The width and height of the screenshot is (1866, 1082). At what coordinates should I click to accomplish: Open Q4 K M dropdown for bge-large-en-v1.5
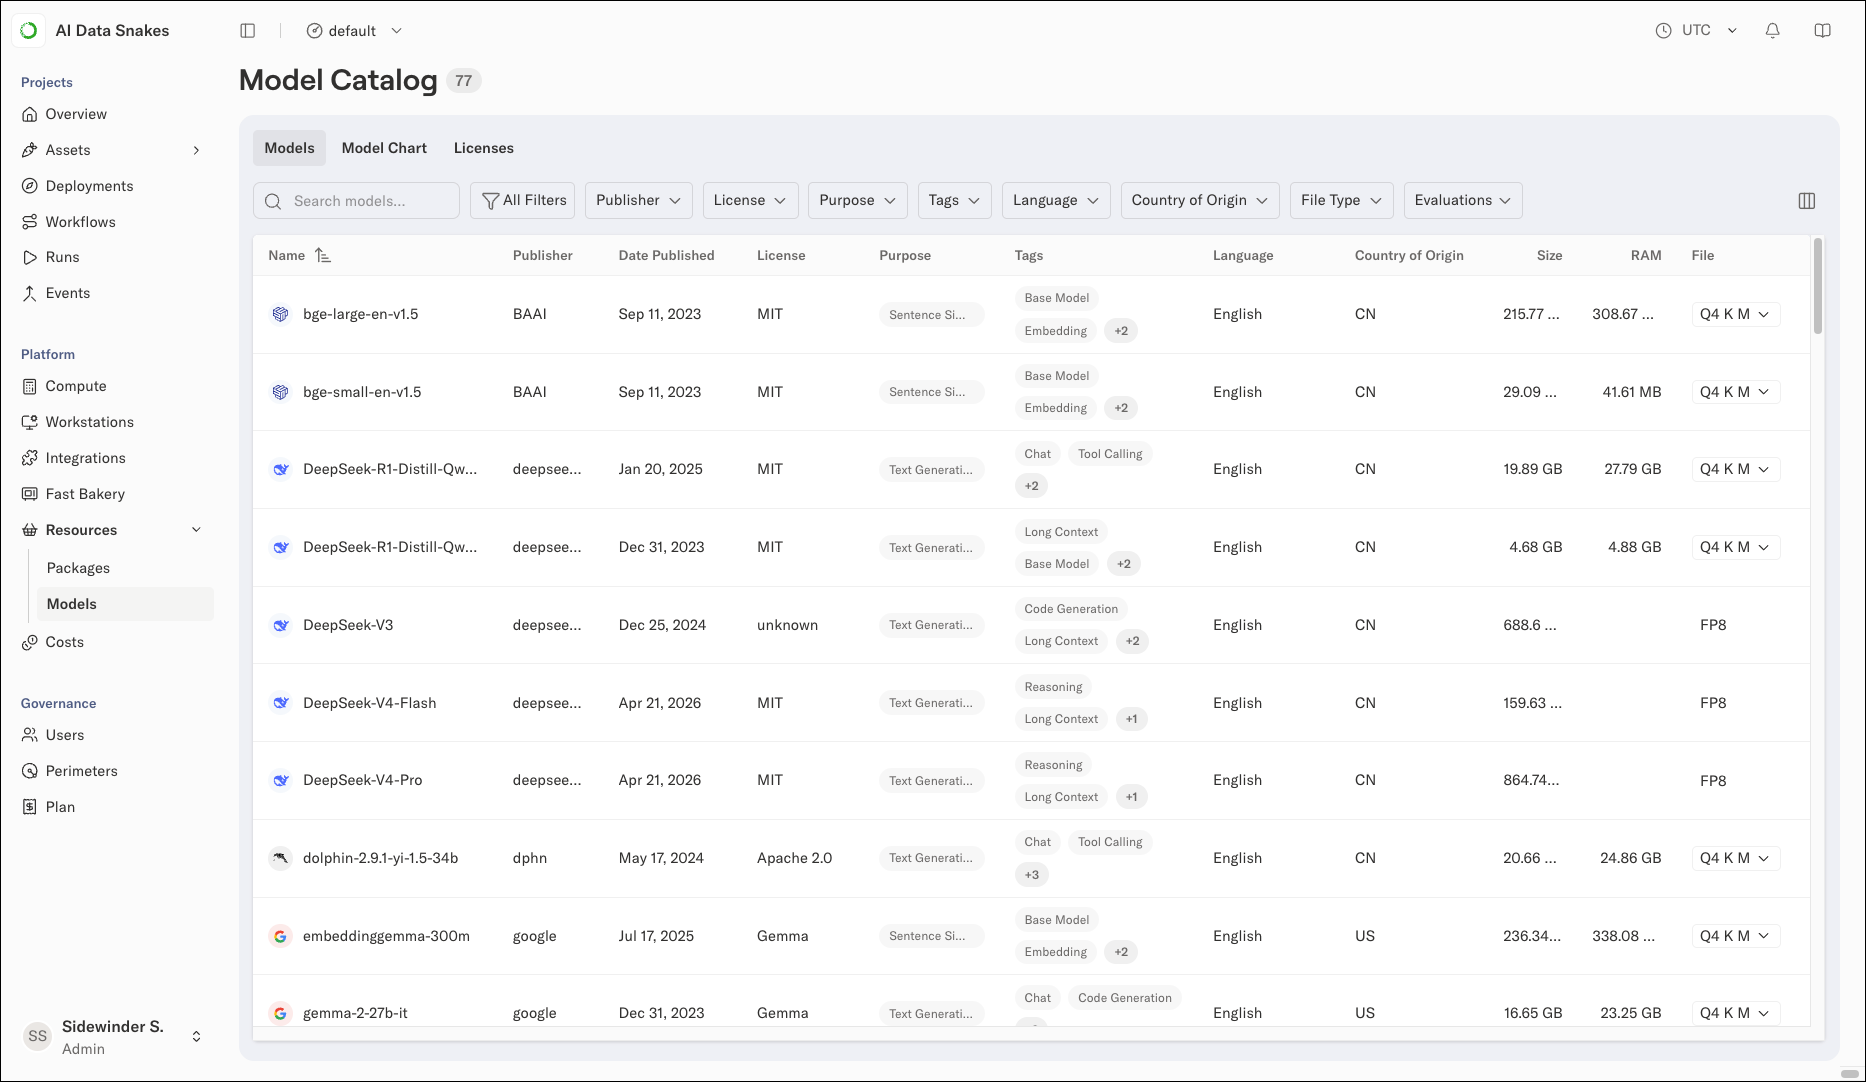pos(1735,314)
